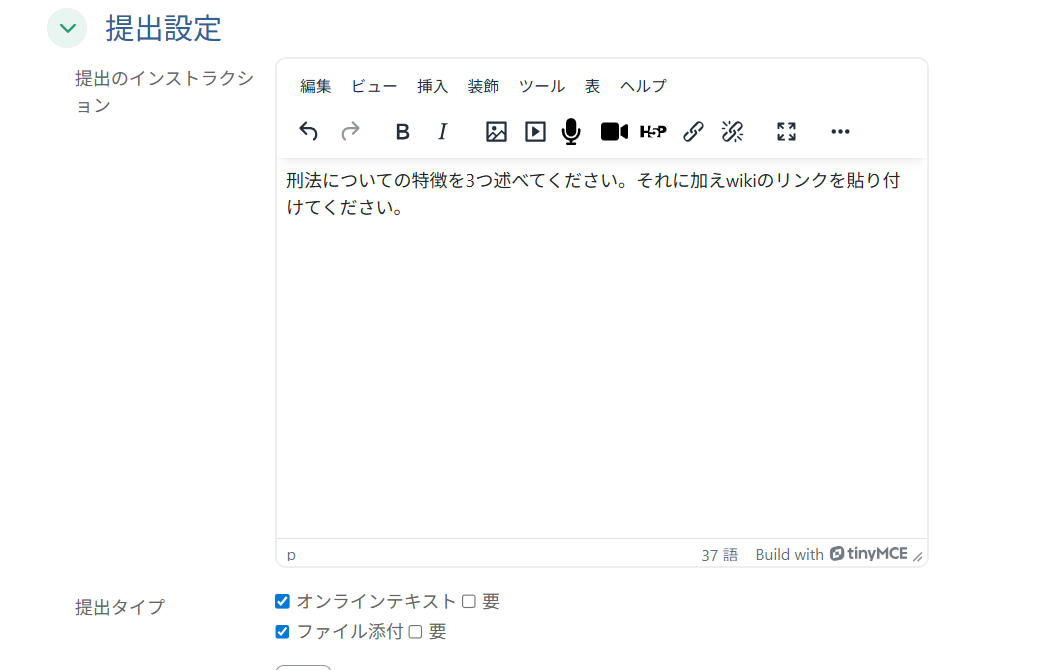Redo an edit using the redo arrow
This screenshot has height=670, width=1064.
click(348, 131)
